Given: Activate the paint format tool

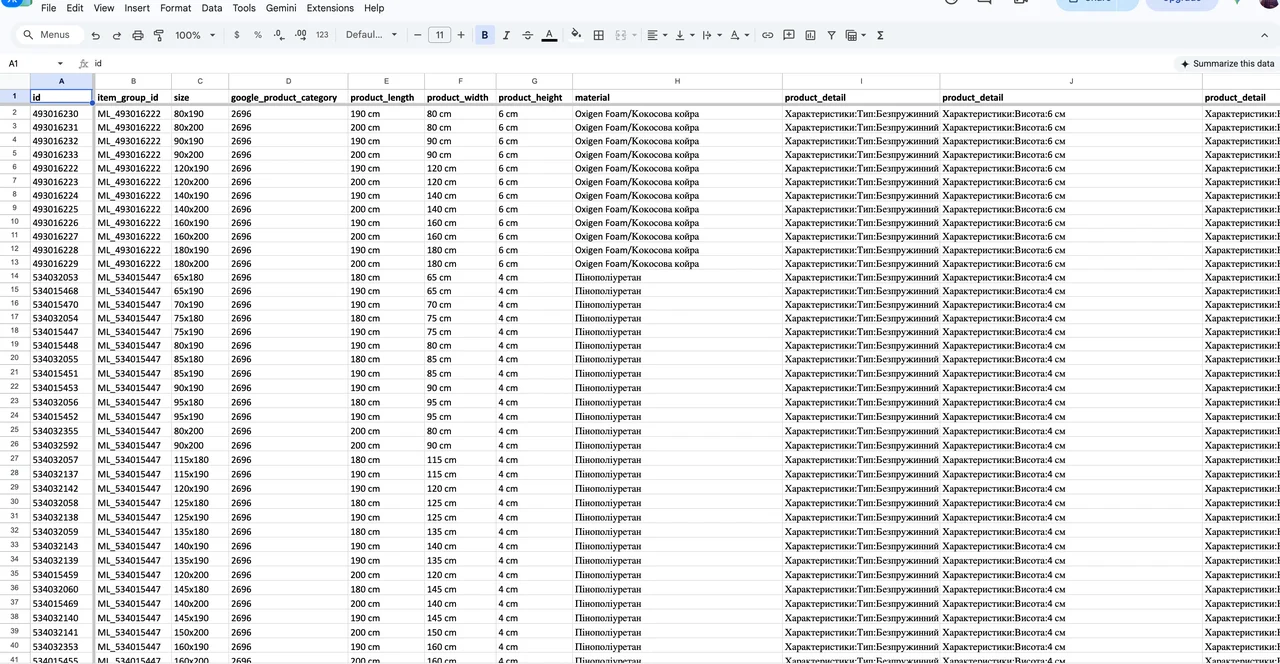Looking at the screenshot, I should pyautogui.click(x=159, y=35).
